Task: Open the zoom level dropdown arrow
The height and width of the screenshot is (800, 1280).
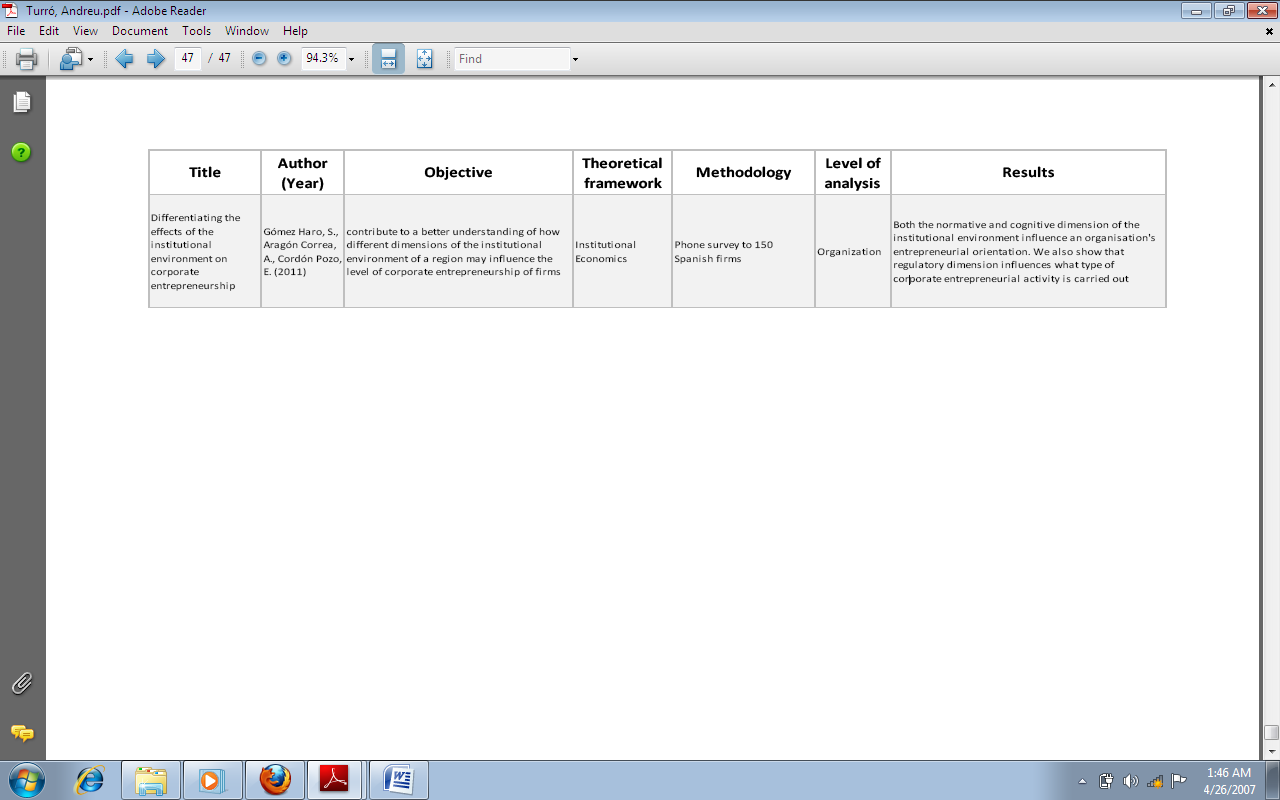Action: [352, 59]
